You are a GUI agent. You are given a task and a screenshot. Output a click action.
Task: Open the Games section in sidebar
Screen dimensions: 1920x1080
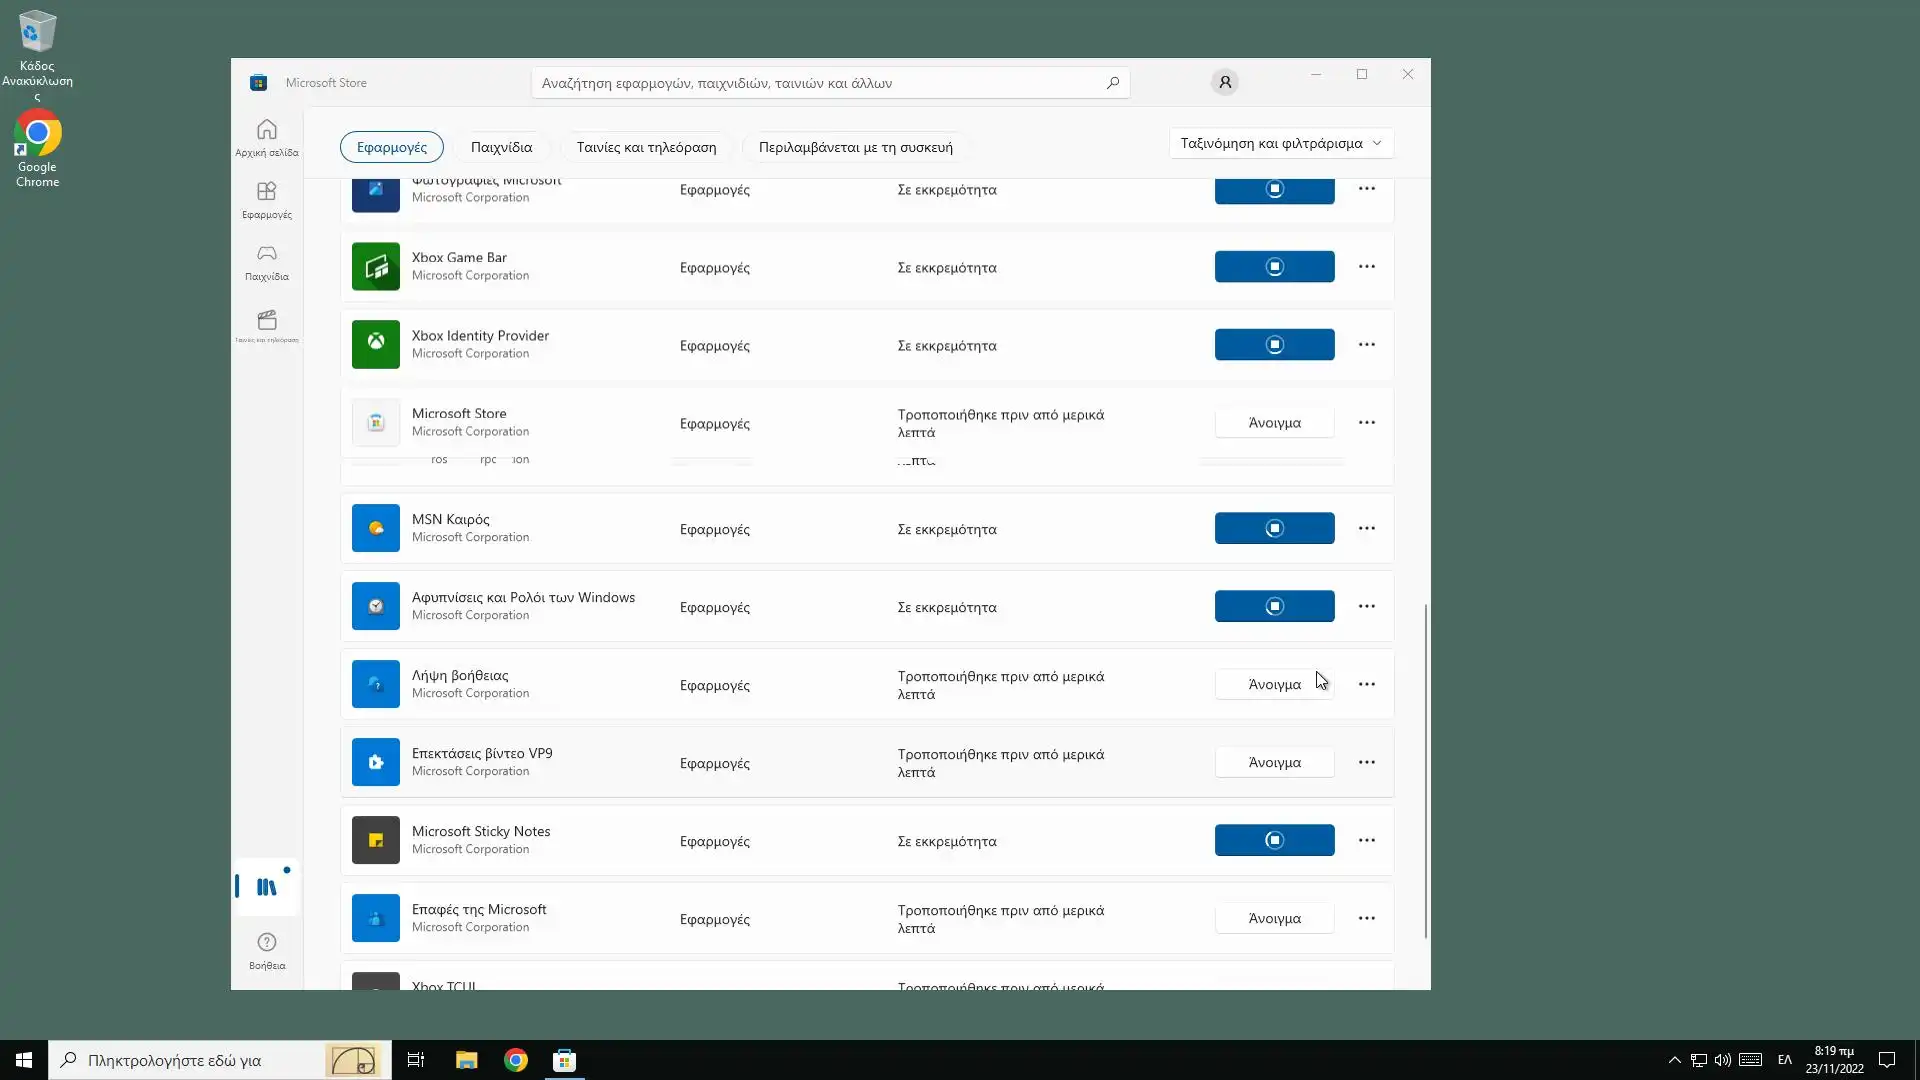[266, 261]
